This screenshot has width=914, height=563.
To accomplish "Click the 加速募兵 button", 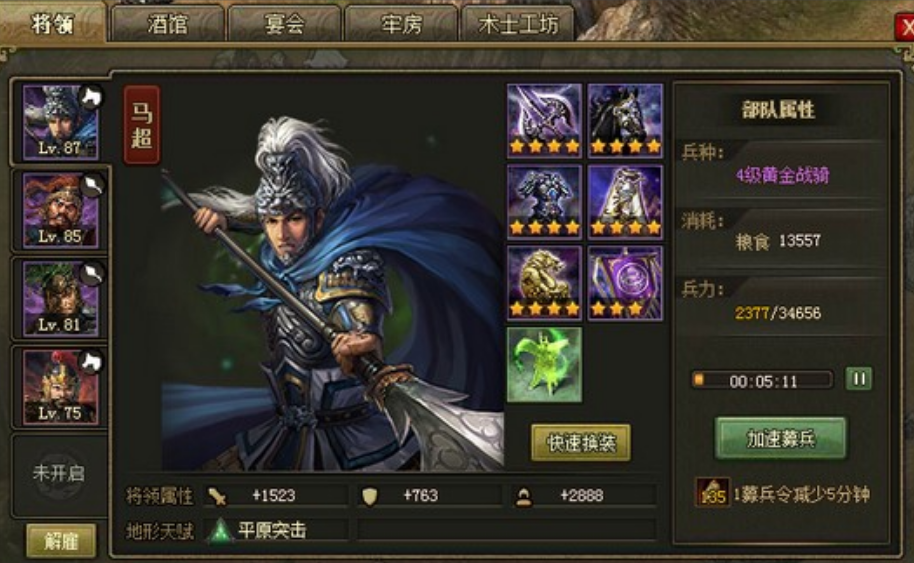I will point(781,438).
